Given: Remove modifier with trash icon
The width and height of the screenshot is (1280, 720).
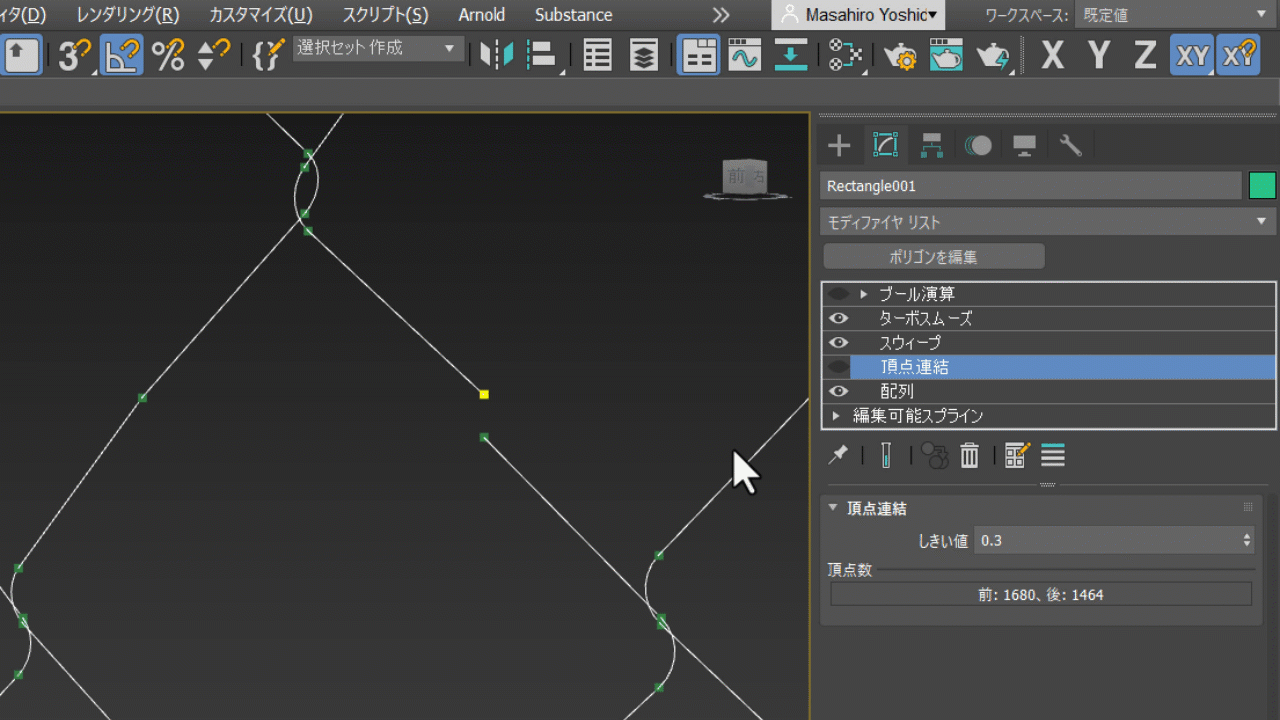Looking at the screenshot, I should 969,456.
